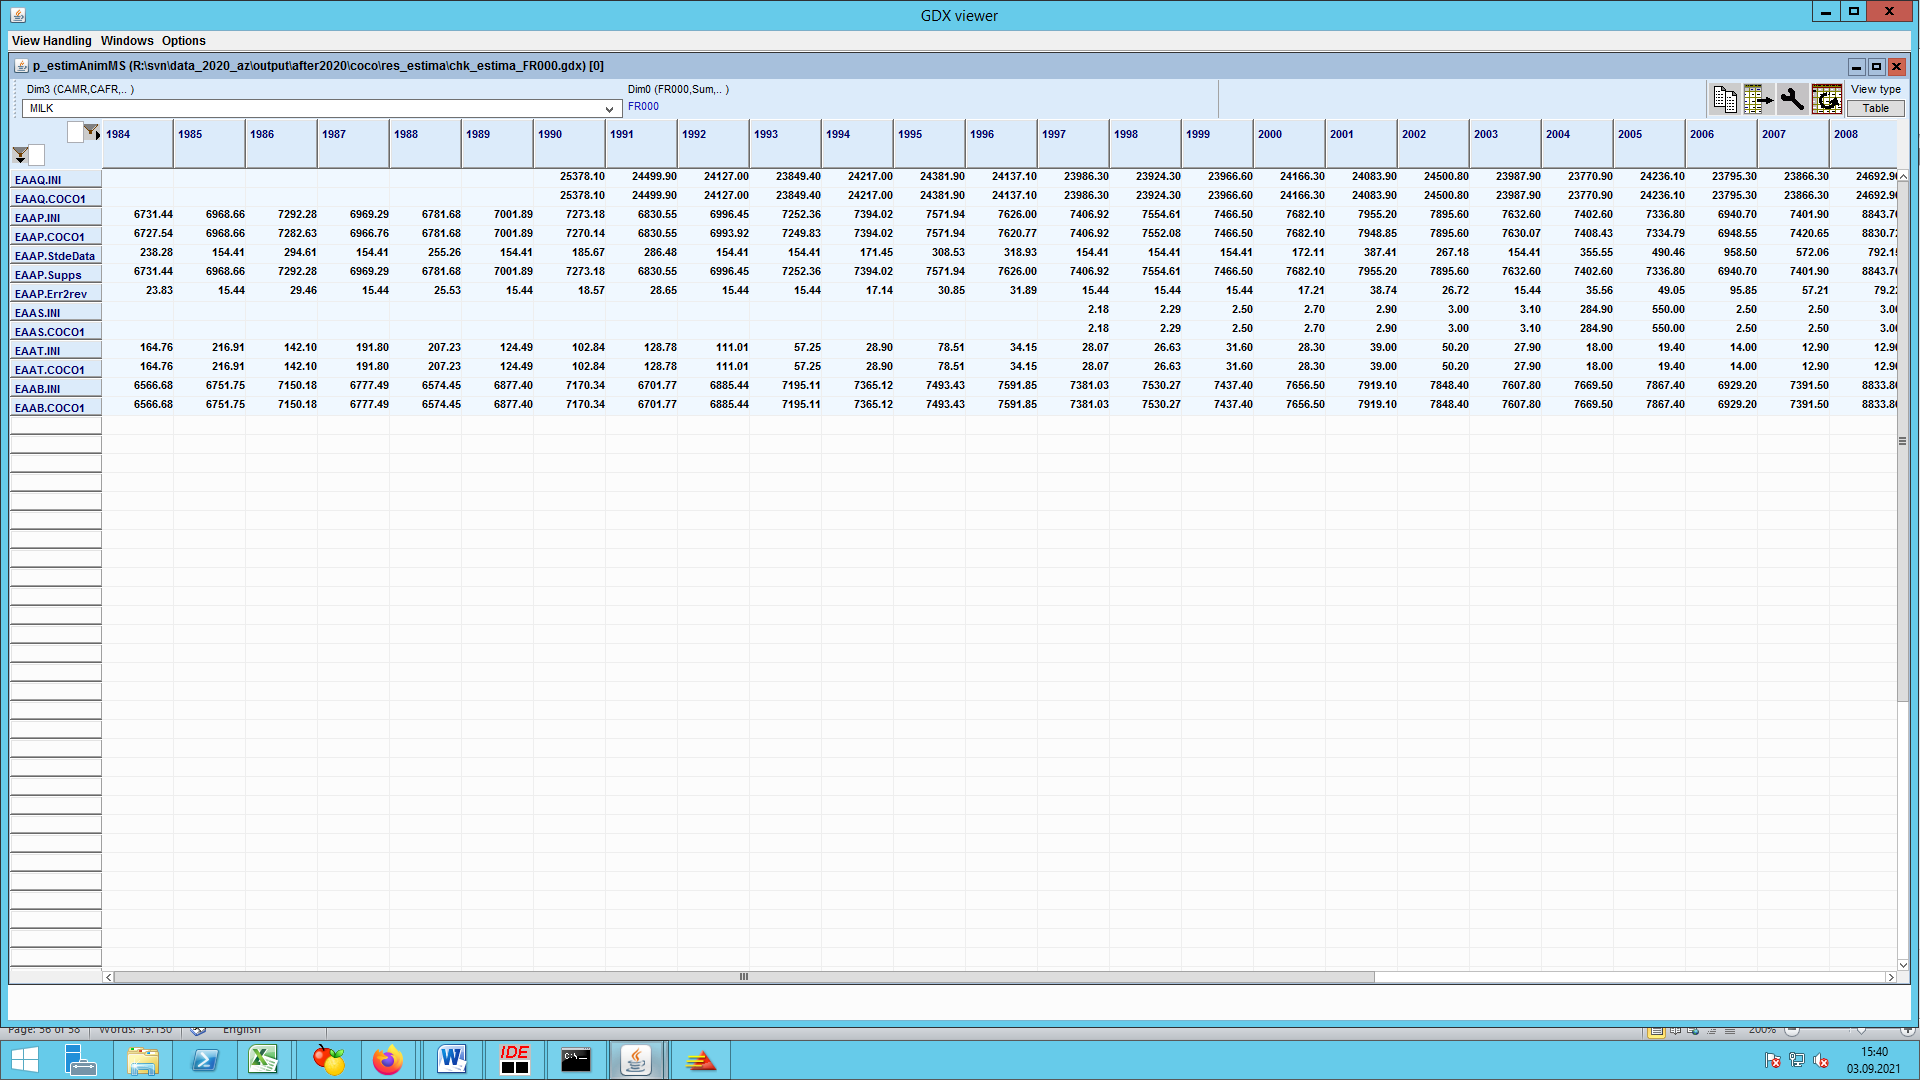Click Dim3 (CAMR,CAFR,..) label
1920x1080 pixels.
(80, 89)
